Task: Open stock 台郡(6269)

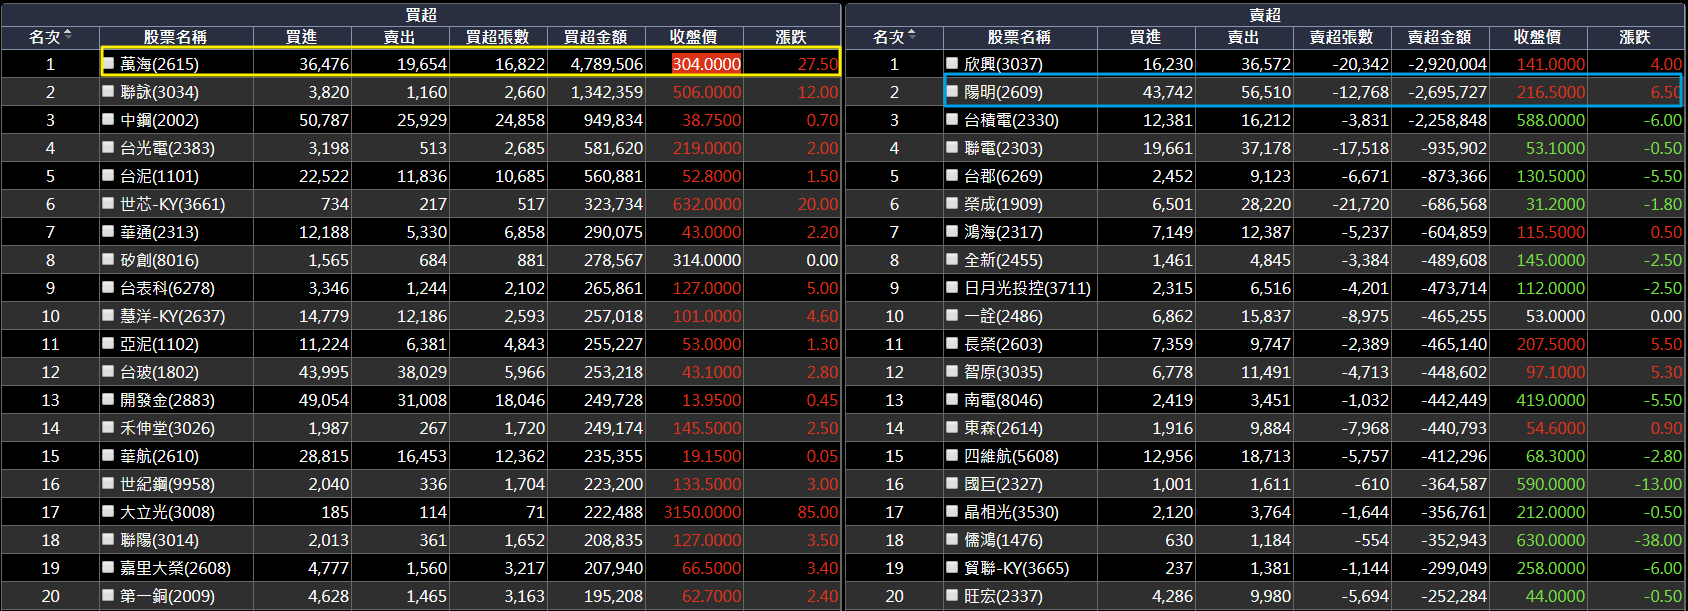Action: pyautogui.click(x=1003, y=176)
